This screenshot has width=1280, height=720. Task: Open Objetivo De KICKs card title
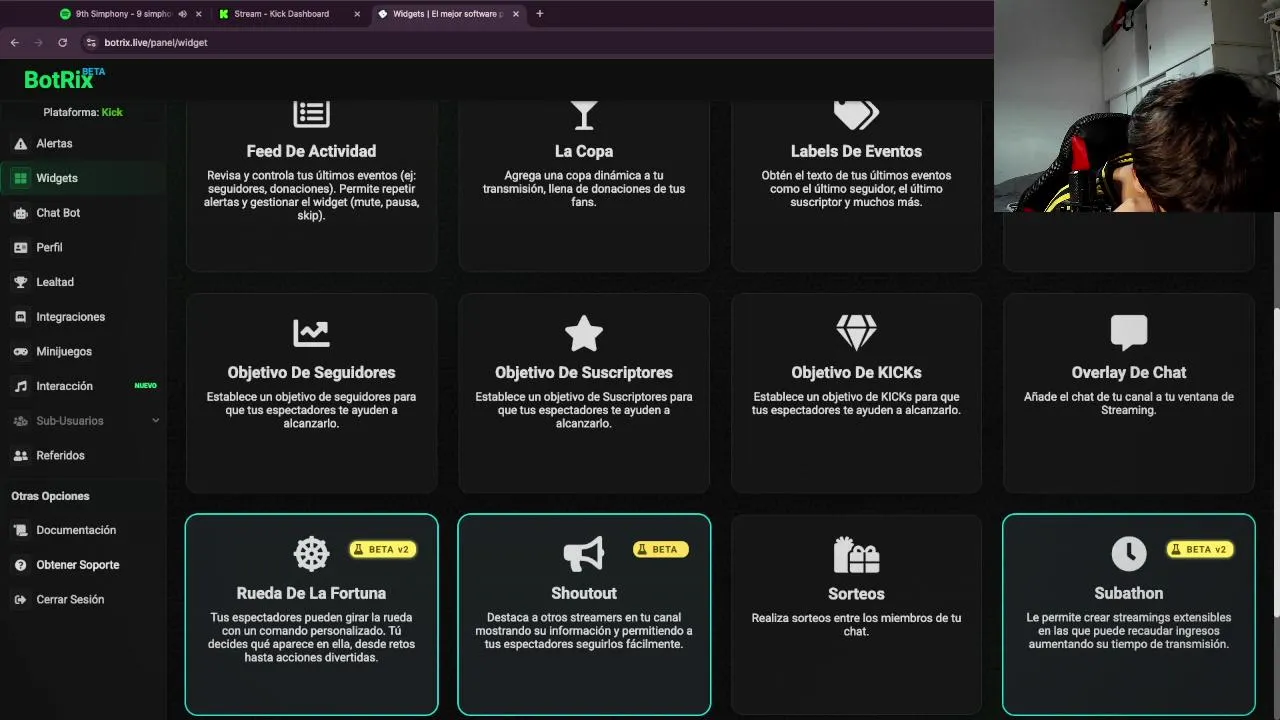tap(856, 373)
